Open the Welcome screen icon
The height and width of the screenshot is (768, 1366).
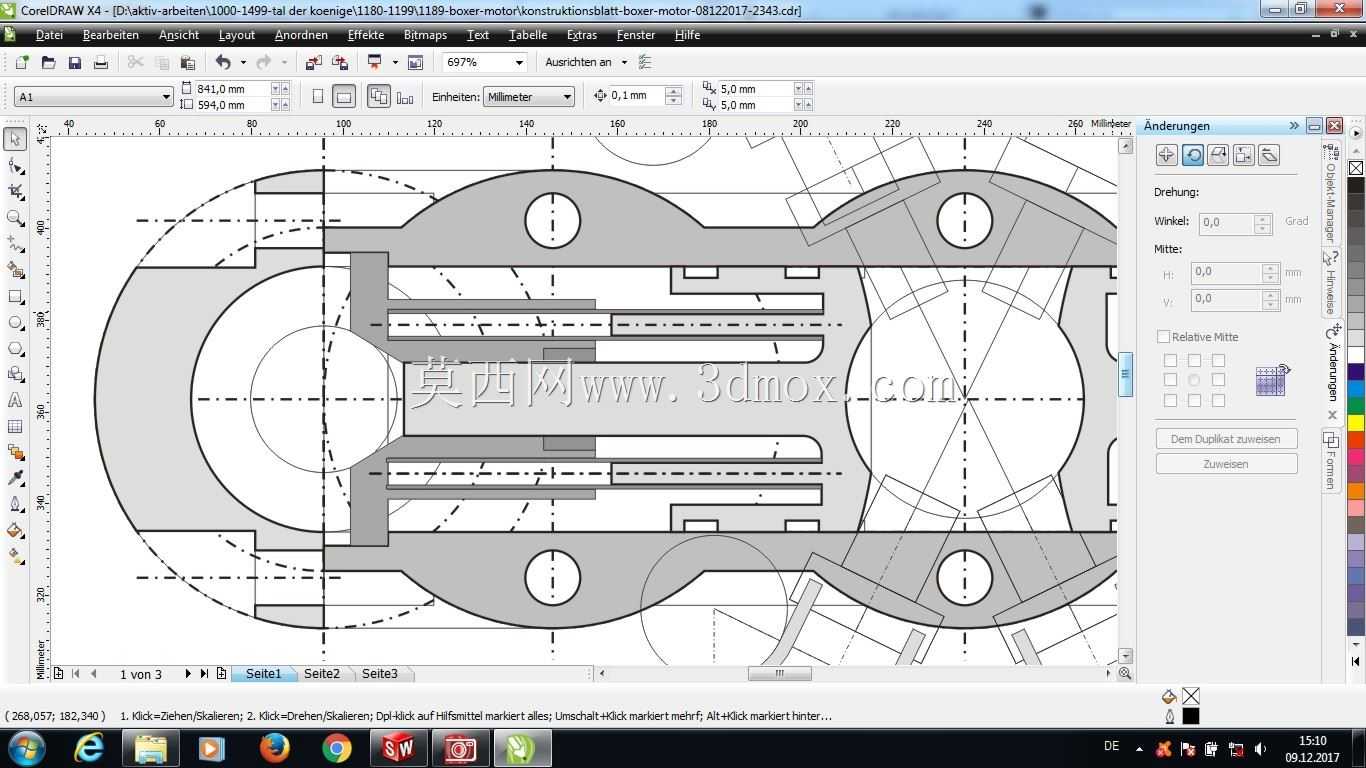pos(415,62)
